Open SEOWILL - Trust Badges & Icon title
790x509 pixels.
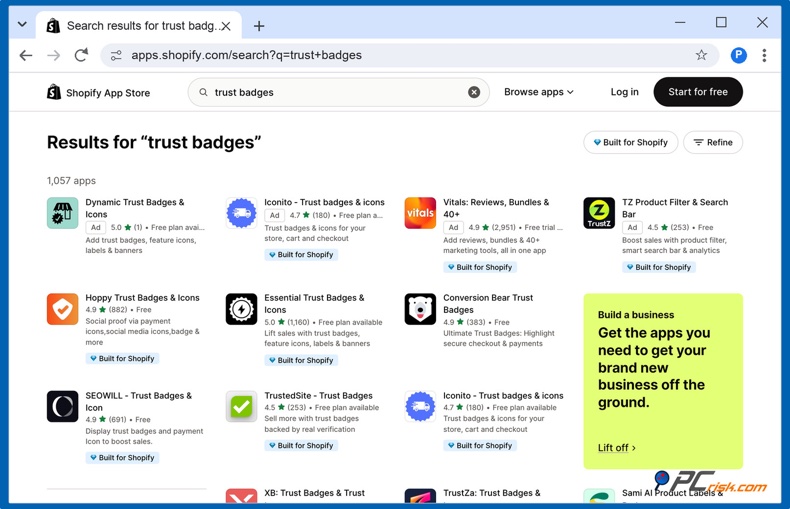click(138, 402)
